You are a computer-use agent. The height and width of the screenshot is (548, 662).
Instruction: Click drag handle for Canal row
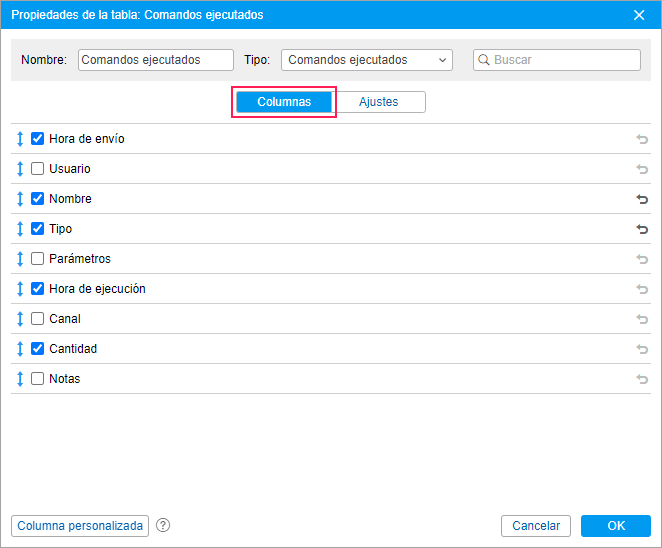tap(20, 319)
